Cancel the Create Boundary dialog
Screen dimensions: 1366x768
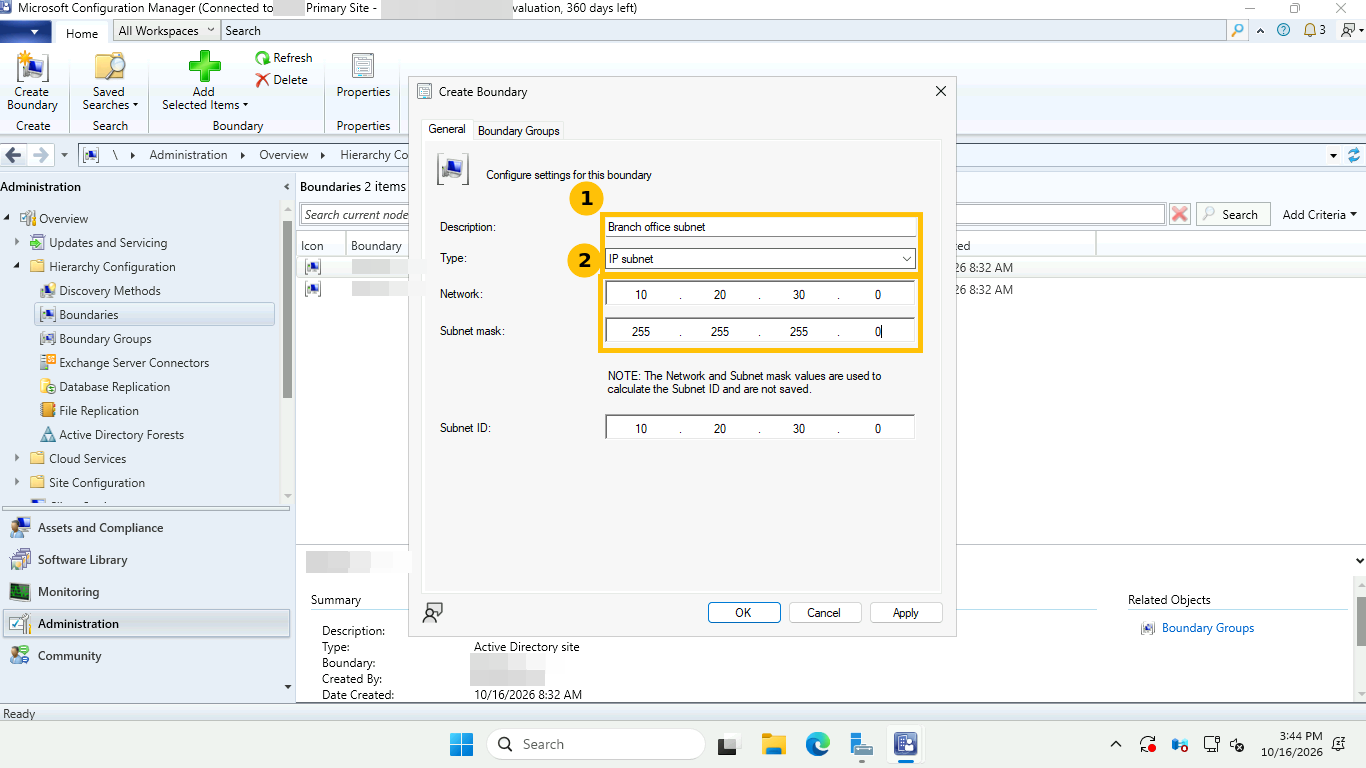[824, 613]
